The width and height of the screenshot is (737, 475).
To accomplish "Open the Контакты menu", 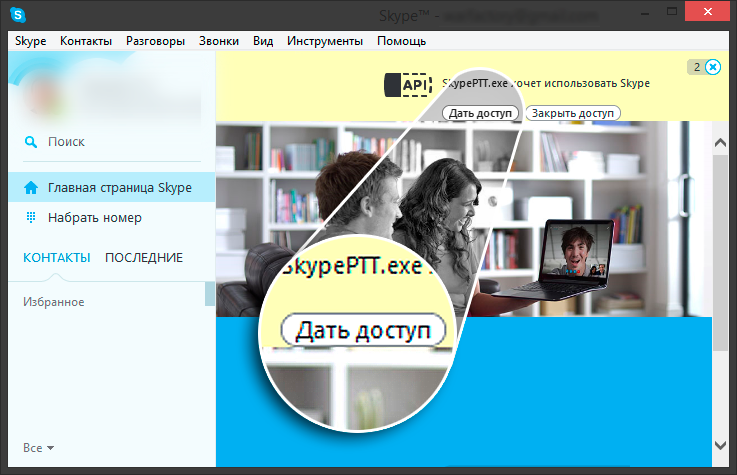I will coord(86,41).
